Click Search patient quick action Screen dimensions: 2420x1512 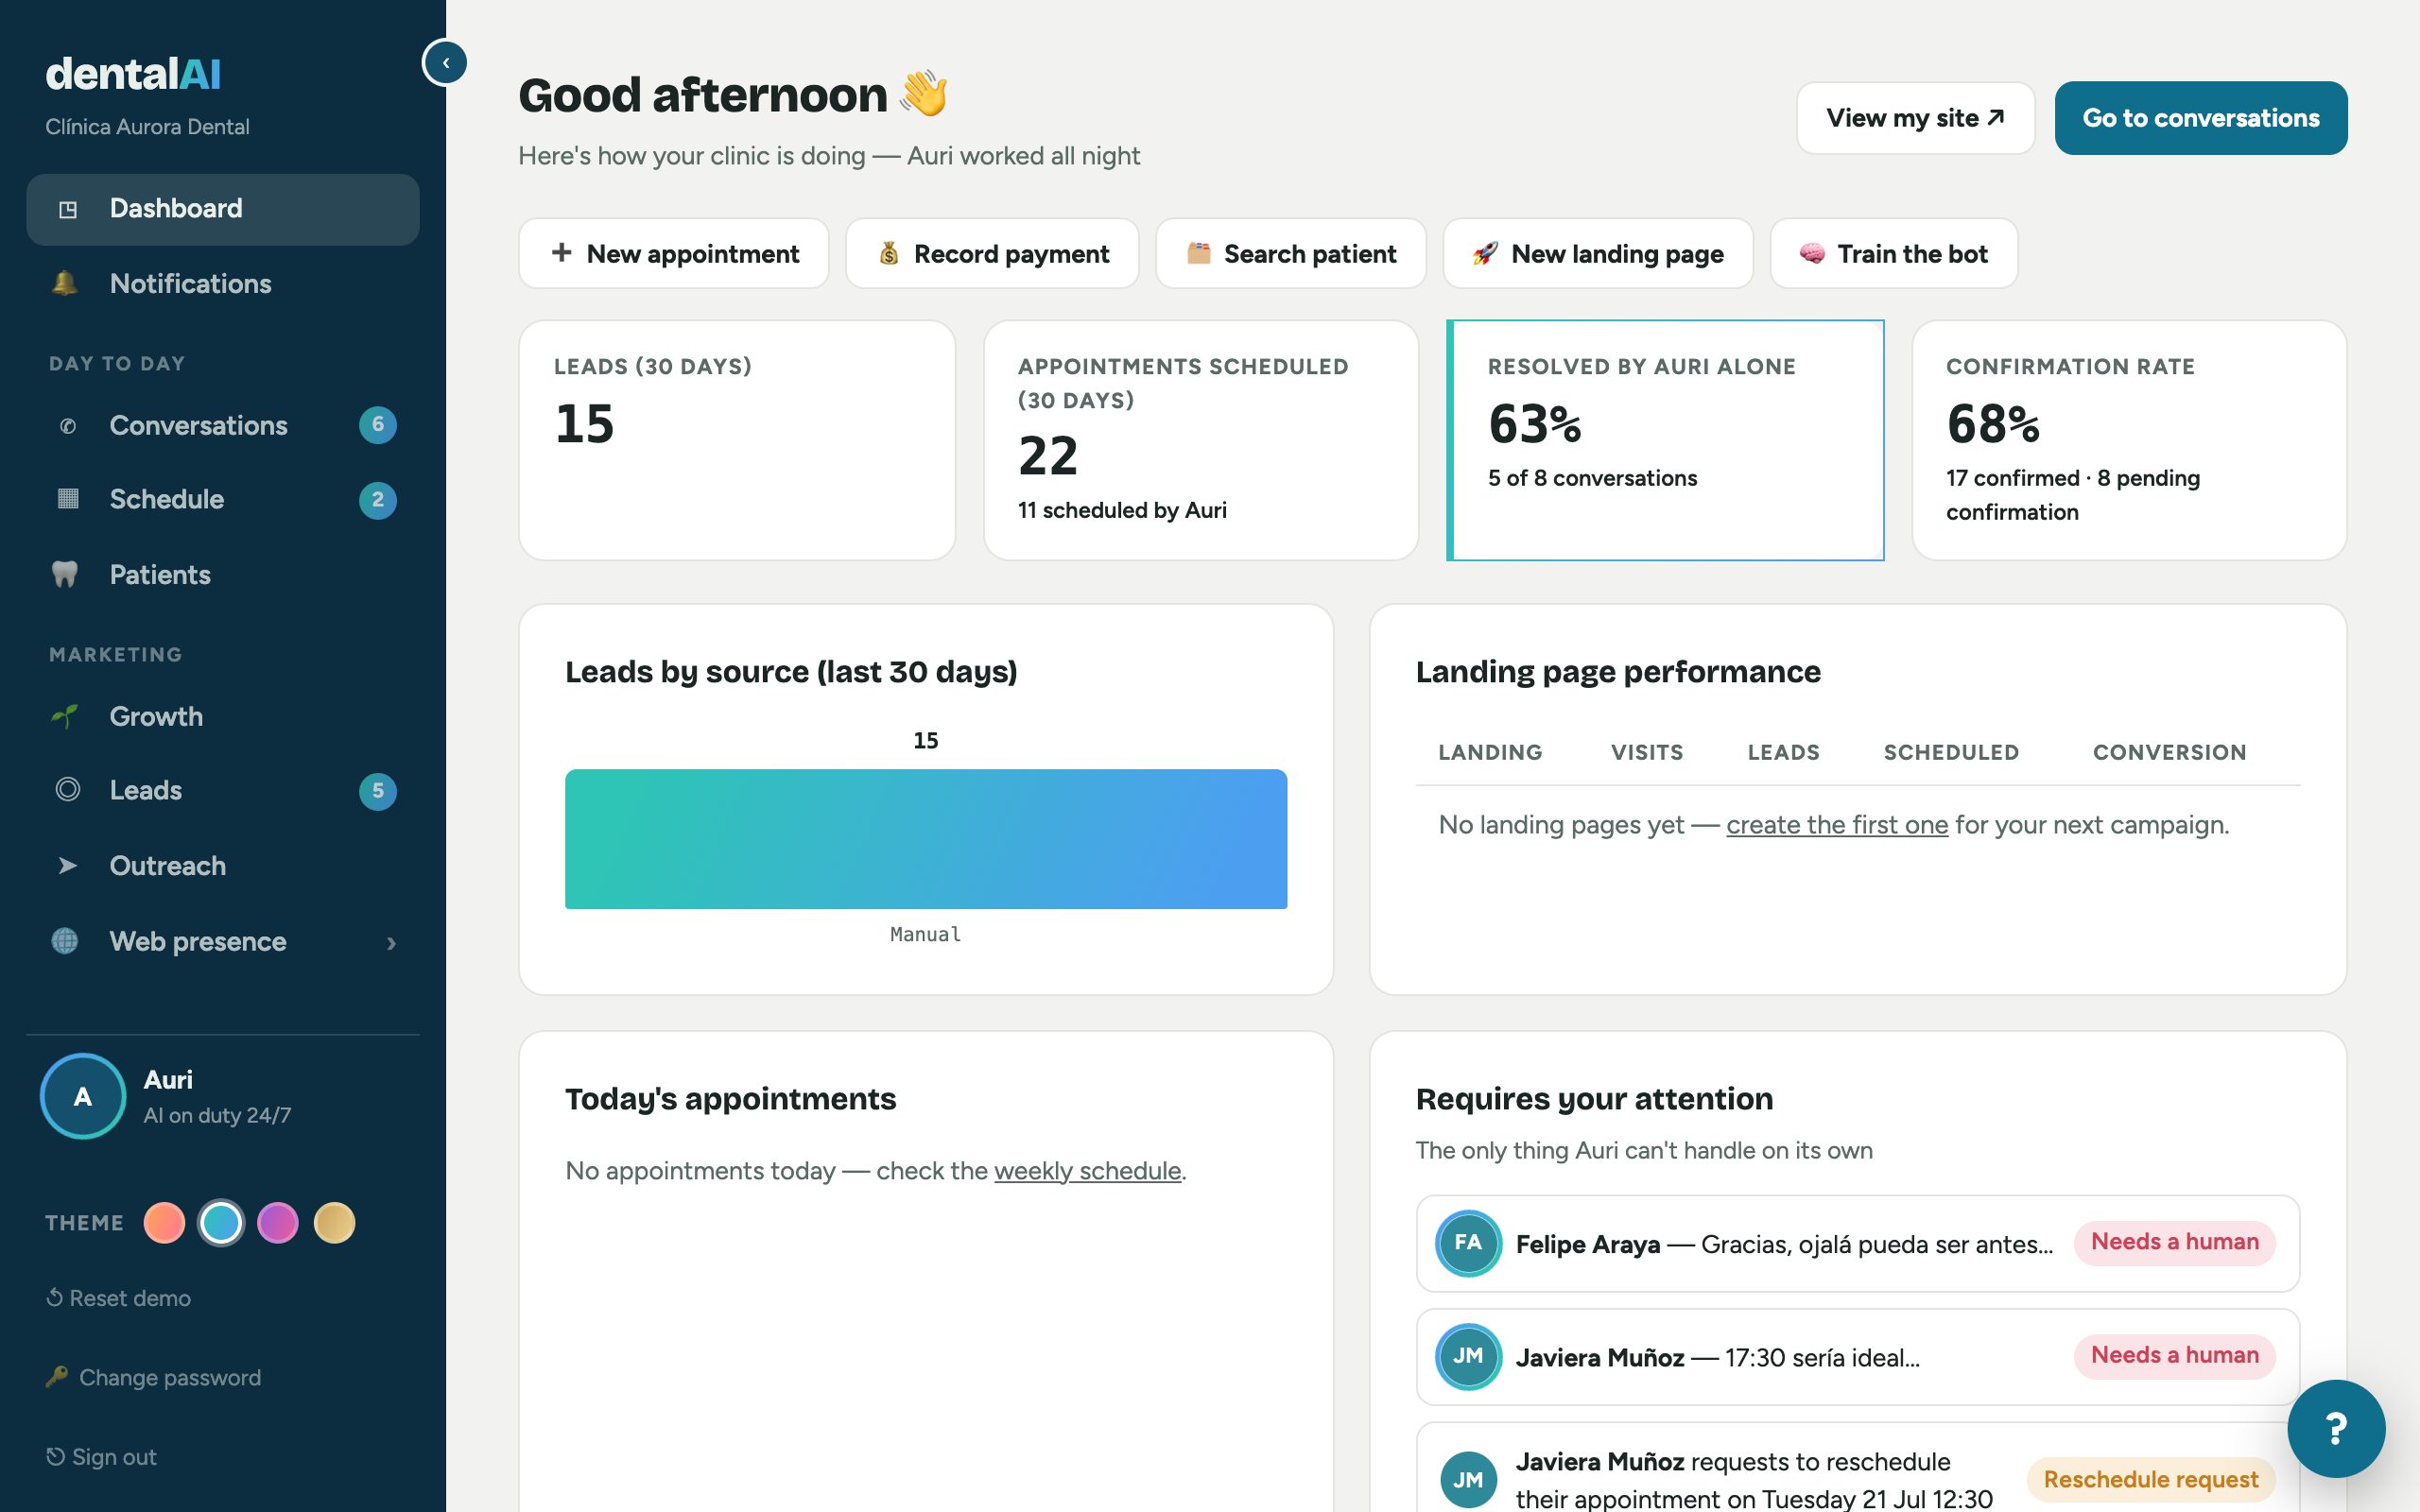coord(1291,254)
